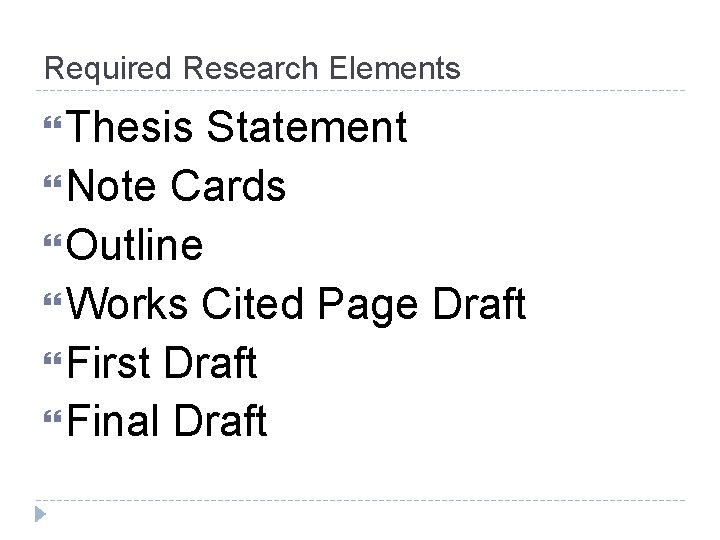Click the quote bullet beside First Draft
Screen dimensions: 720x540
coord(52,358)
